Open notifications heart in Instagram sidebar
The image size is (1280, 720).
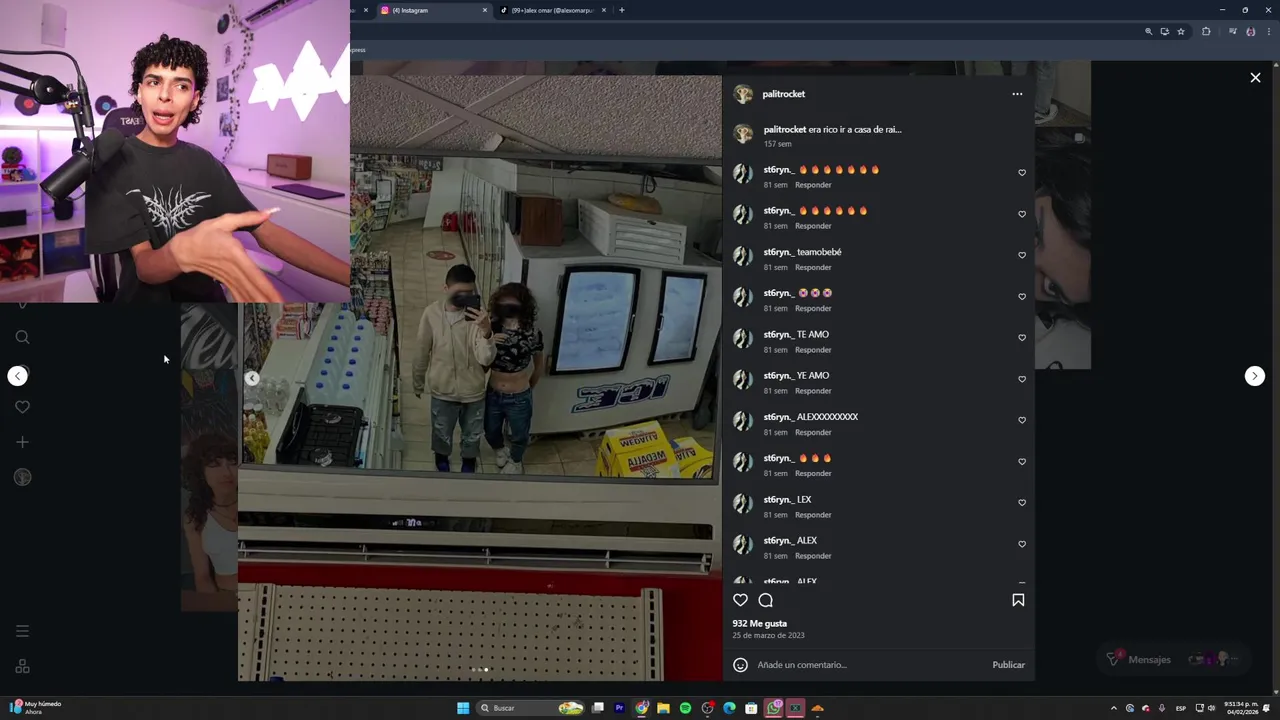click(x=22, y=407)
